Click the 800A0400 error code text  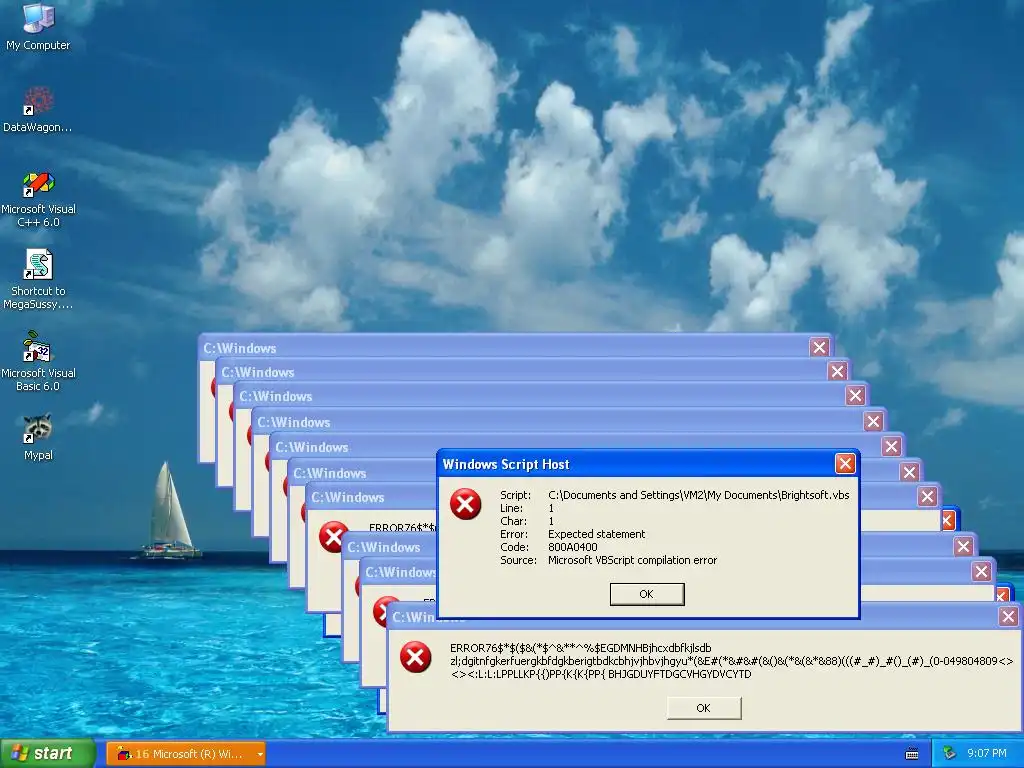(572, 547)
